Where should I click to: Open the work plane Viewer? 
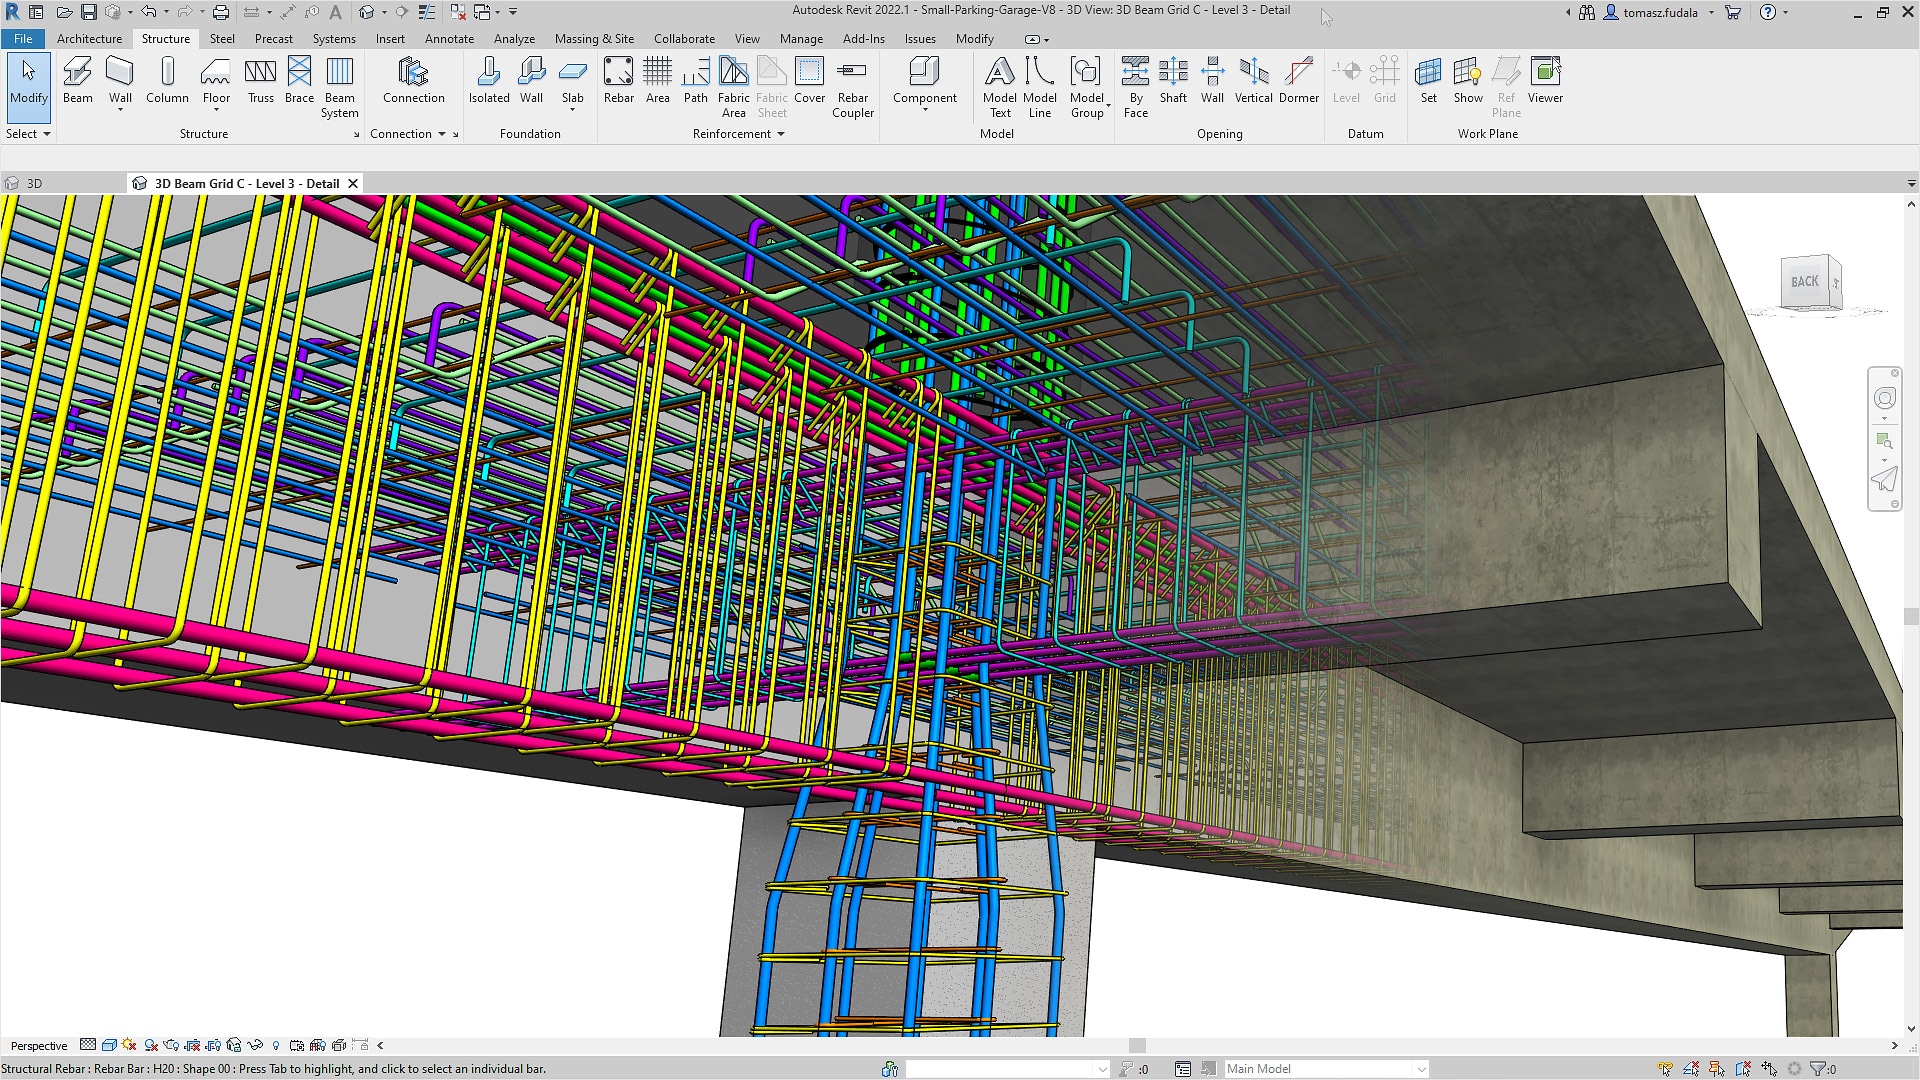point(1545,80)
